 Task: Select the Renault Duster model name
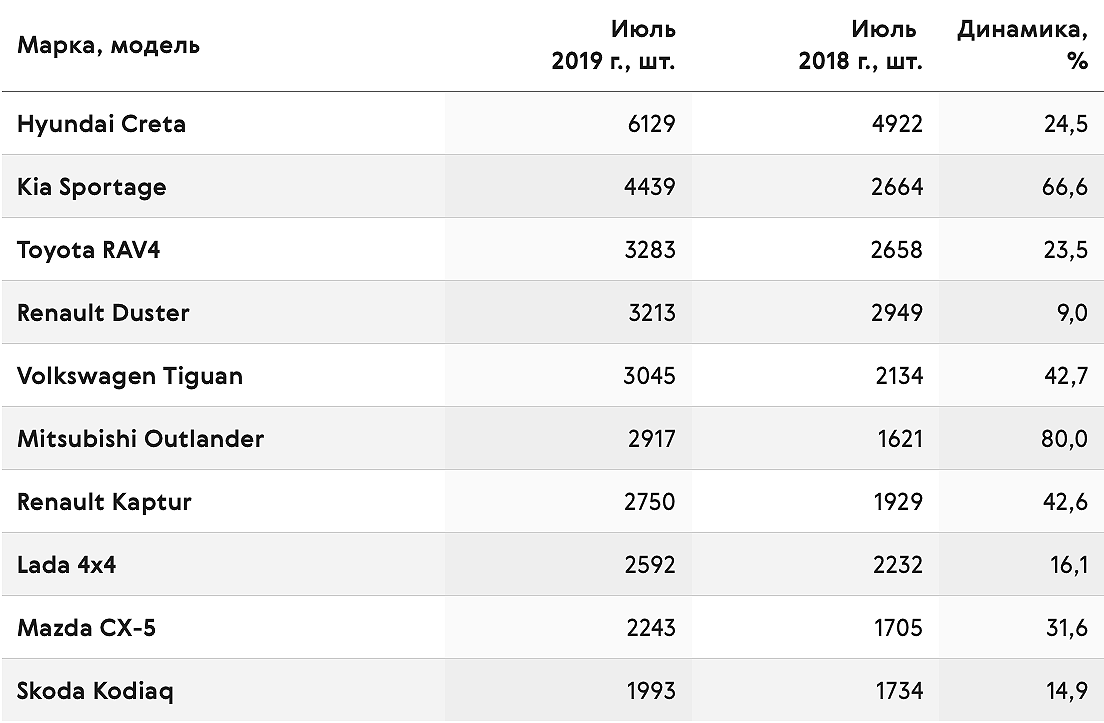click(103, 313)
